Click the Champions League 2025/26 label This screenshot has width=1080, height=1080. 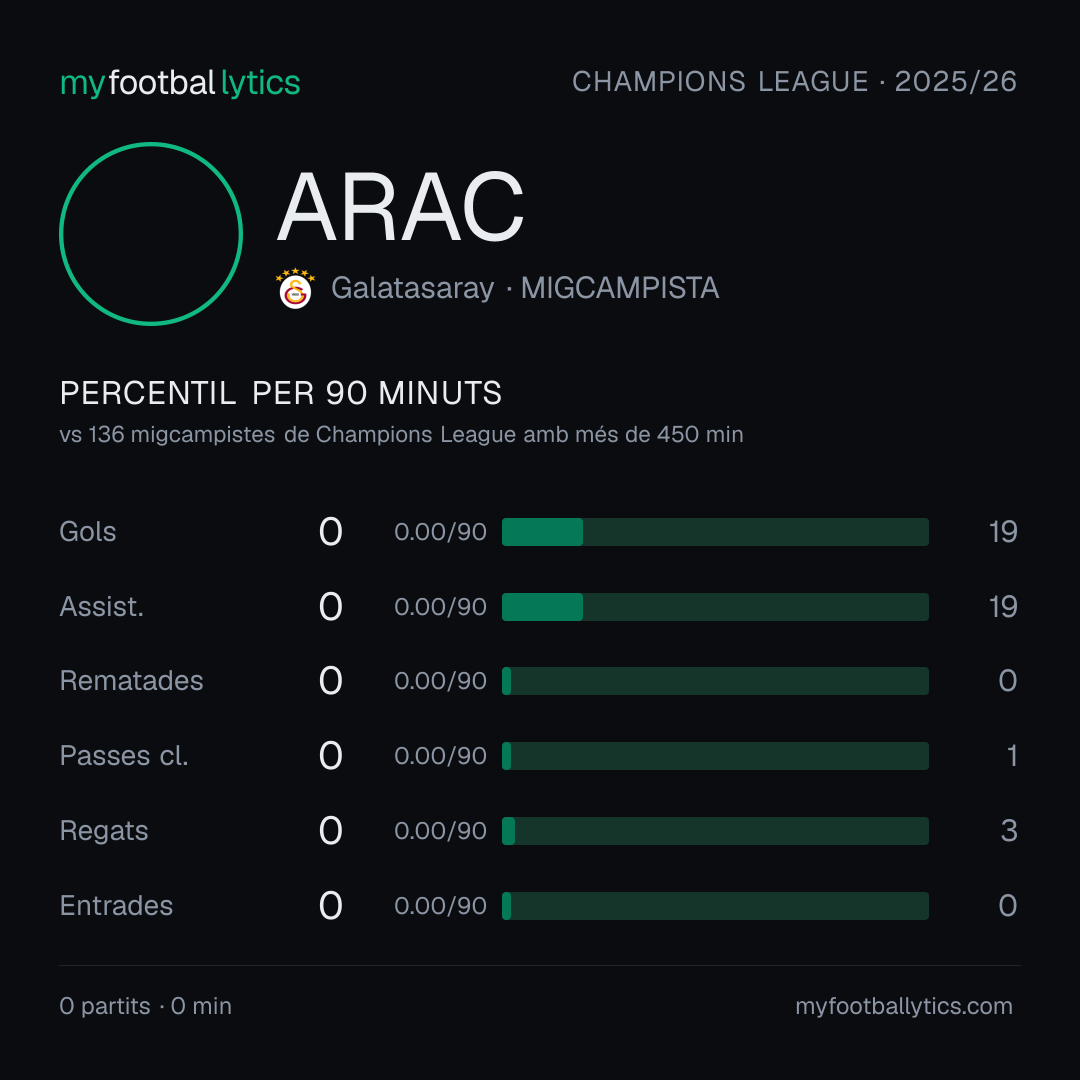click(x=794, y=82)
